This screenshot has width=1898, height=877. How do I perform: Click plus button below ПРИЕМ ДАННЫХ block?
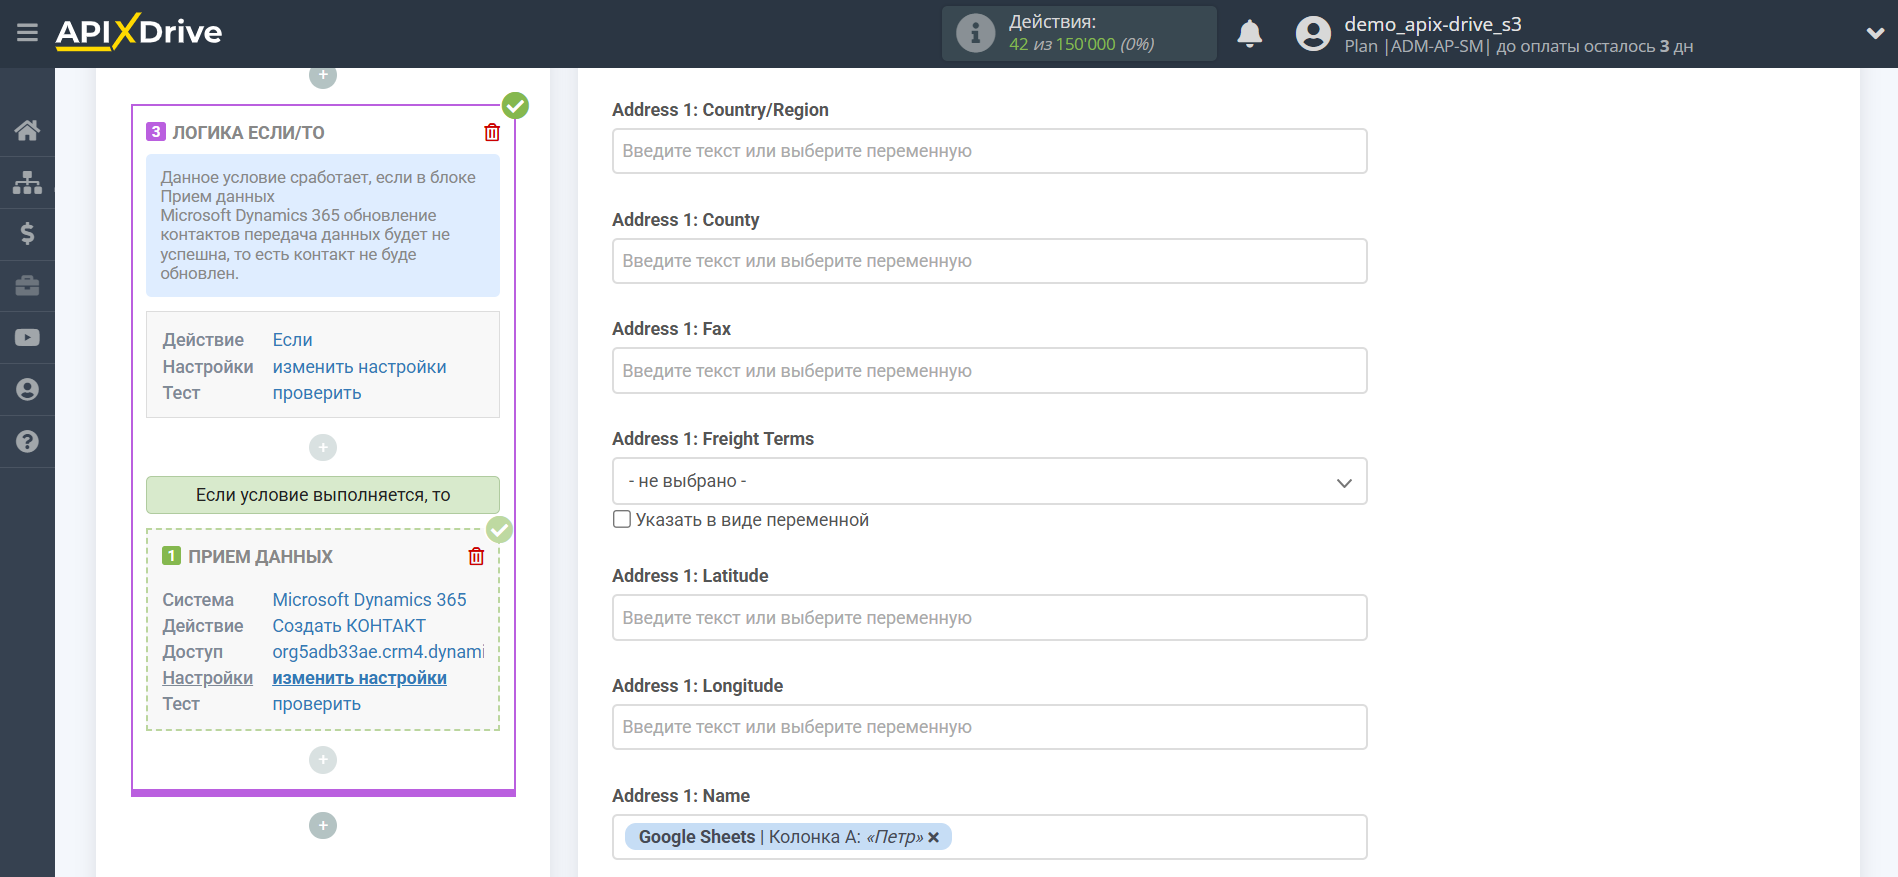tap(323, 760)
